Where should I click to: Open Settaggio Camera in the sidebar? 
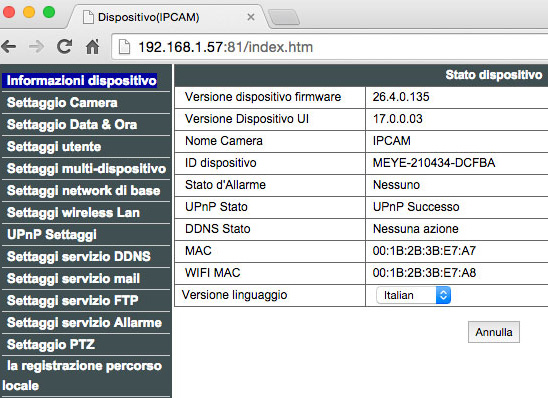coord(62,103)
